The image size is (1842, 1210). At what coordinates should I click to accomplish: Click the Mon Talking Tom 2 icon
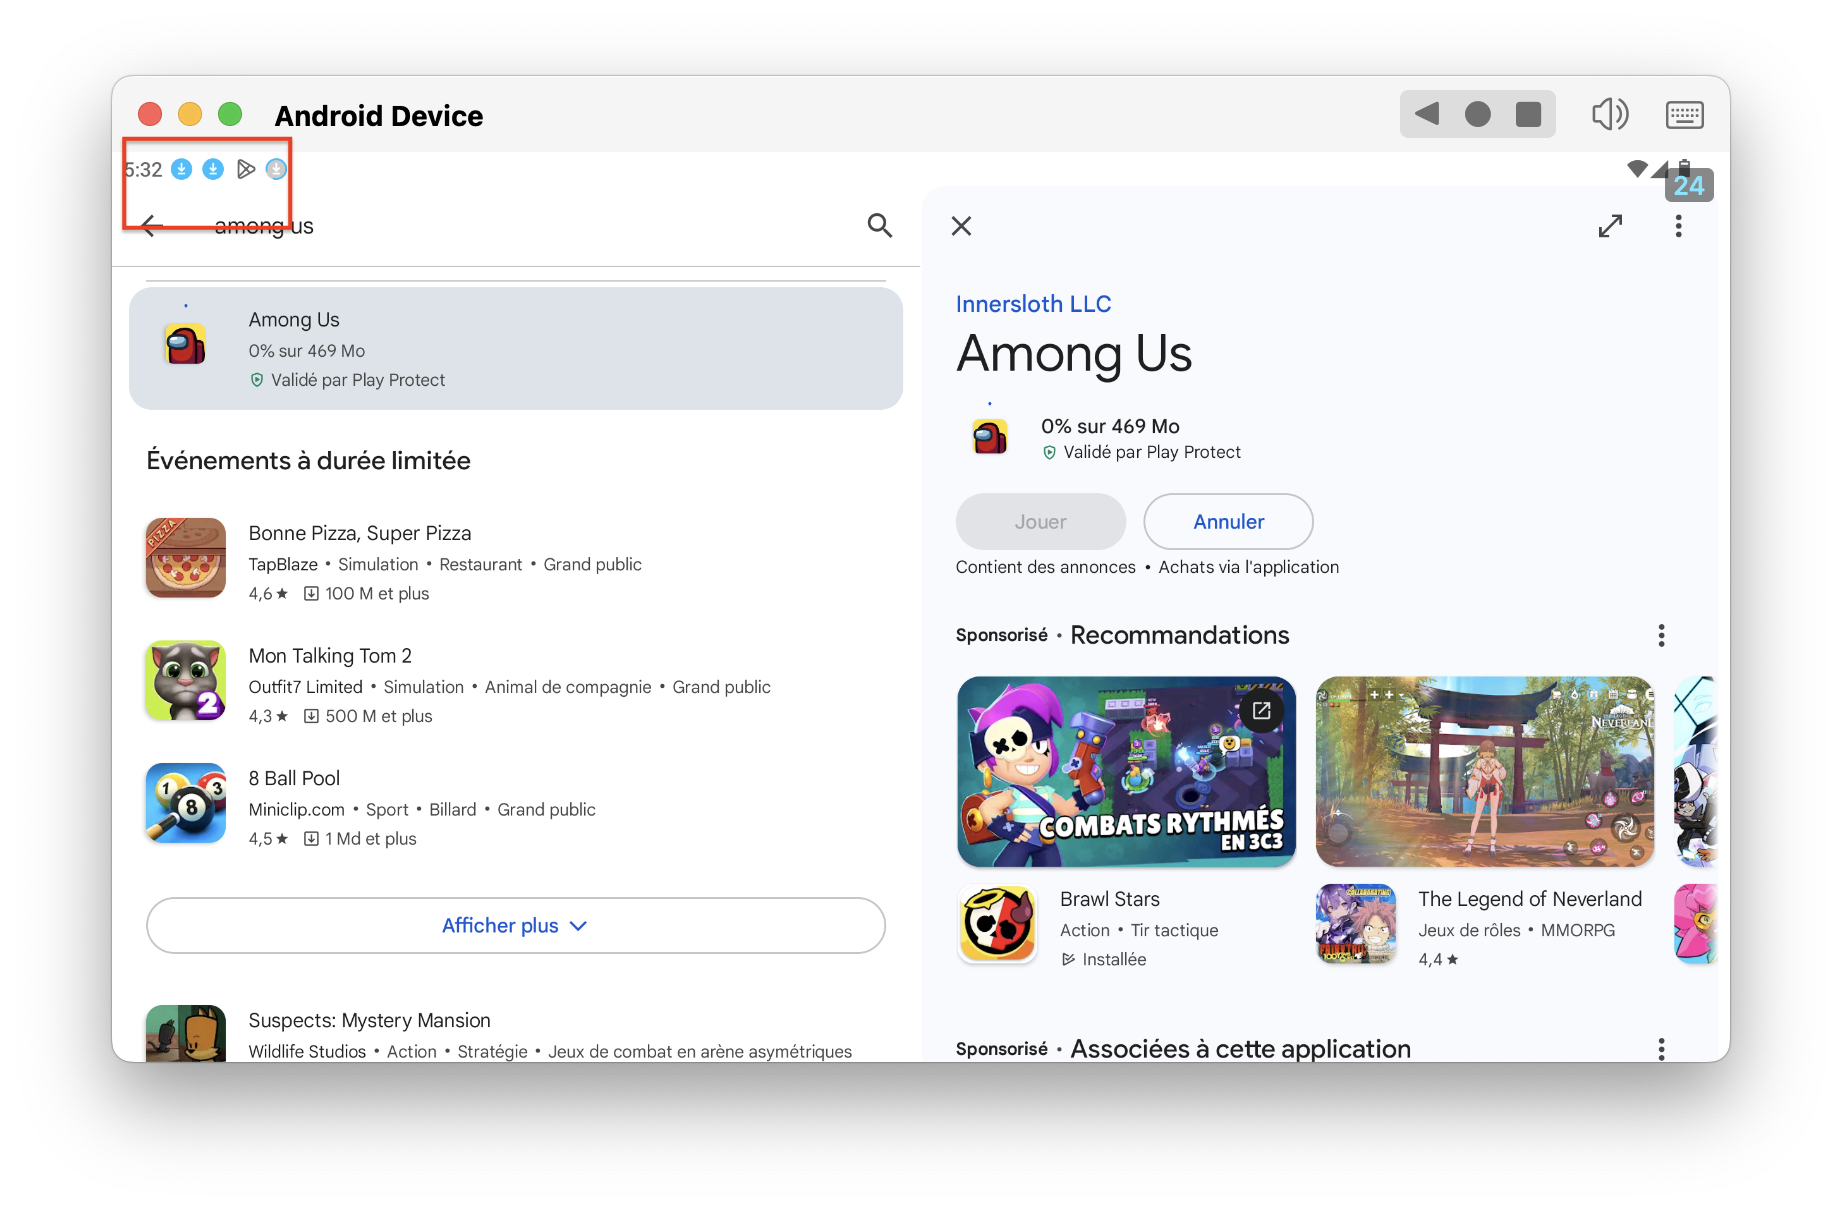tap(186, 681)
